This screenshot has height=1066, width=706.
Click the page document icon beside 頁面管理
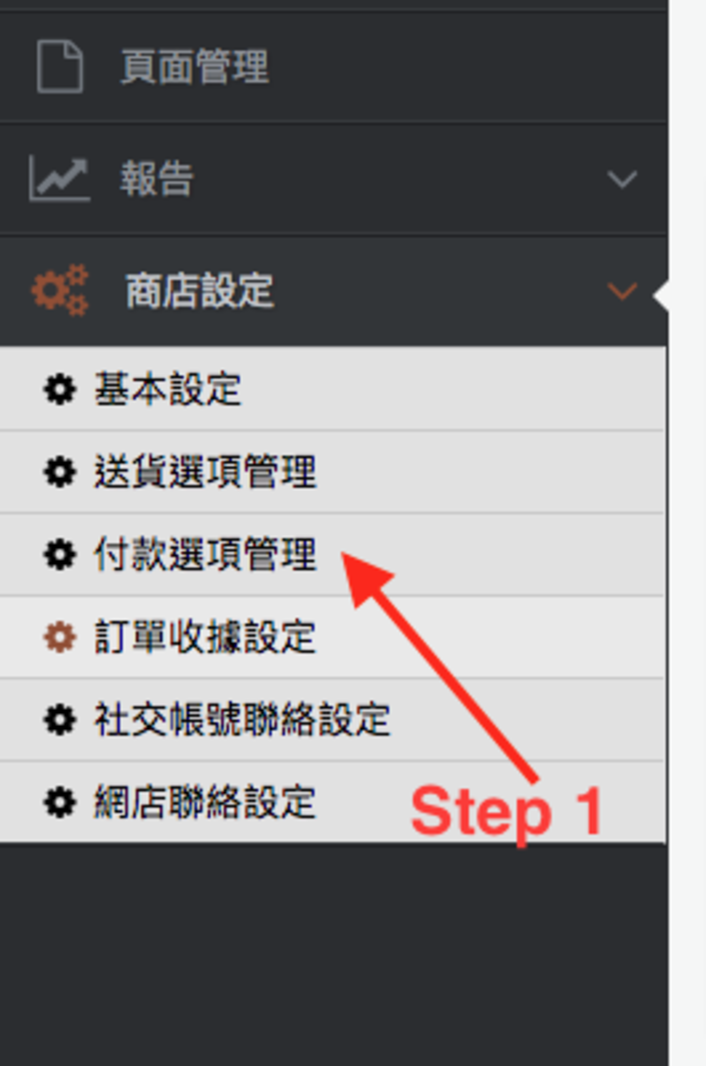point(59,67)
